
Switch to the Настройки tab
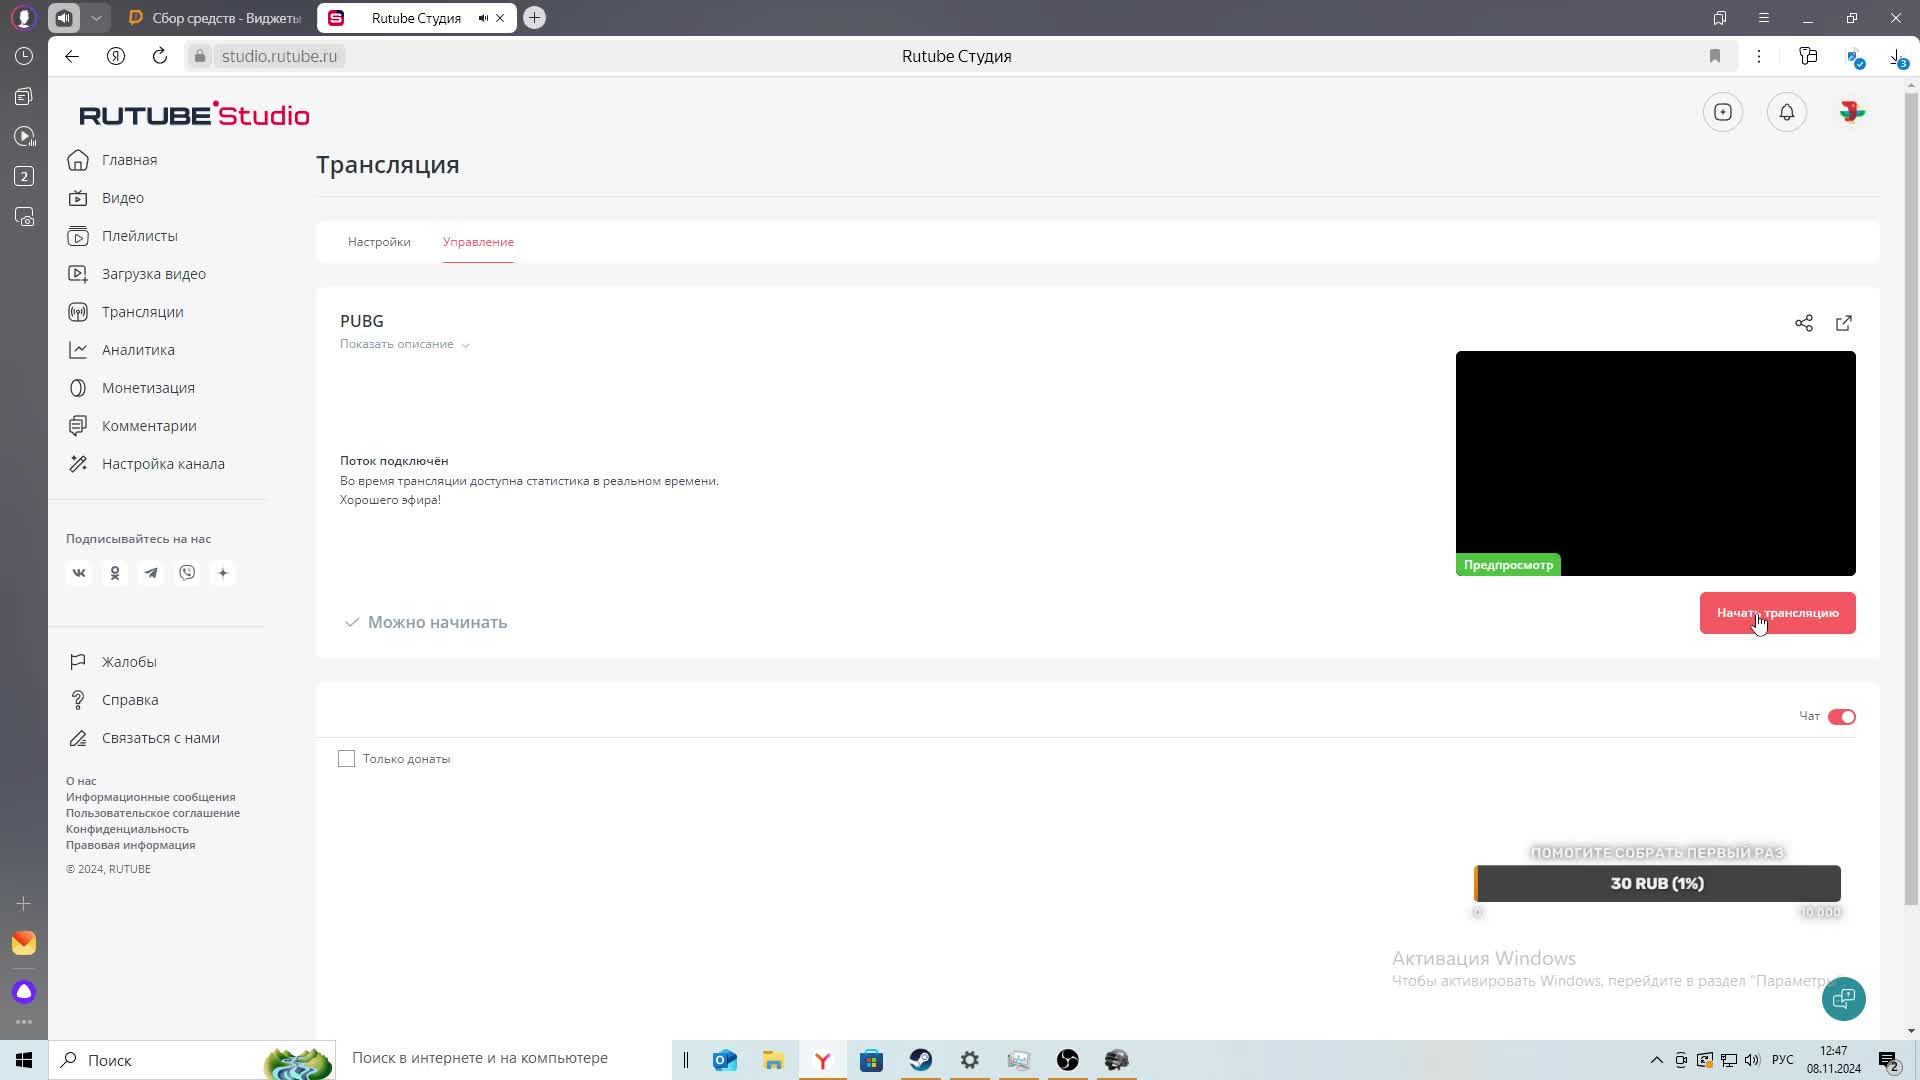click(x=379, y=242)
